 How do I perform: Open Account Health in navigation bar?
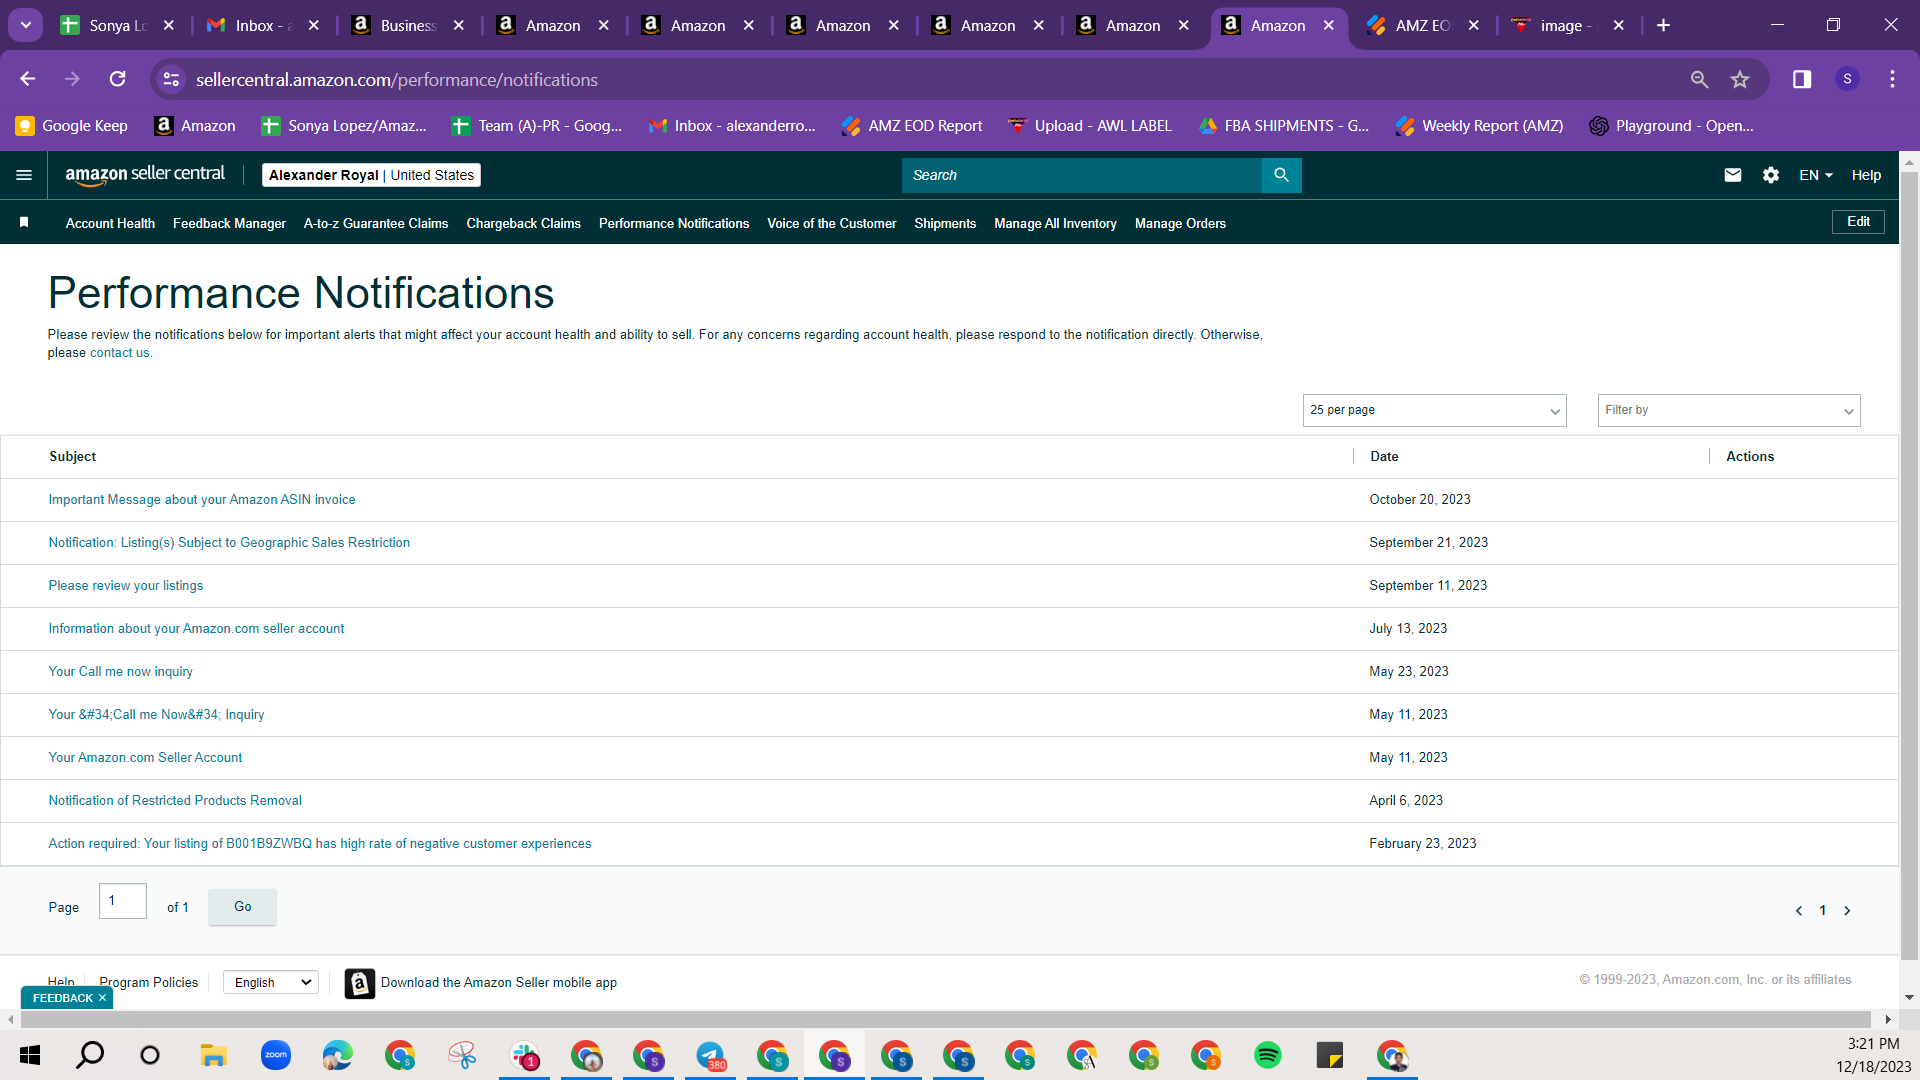coord(110,223)
